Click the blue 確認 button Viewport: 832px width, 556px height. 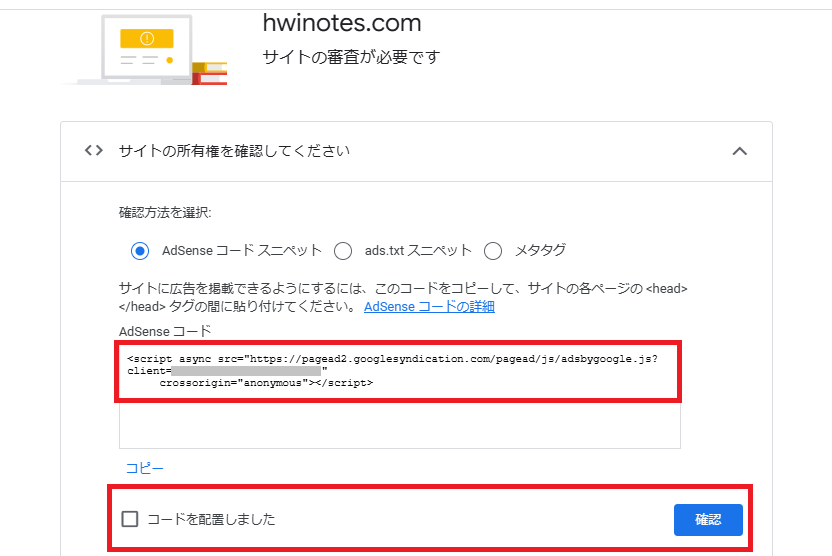pos(708,520)
